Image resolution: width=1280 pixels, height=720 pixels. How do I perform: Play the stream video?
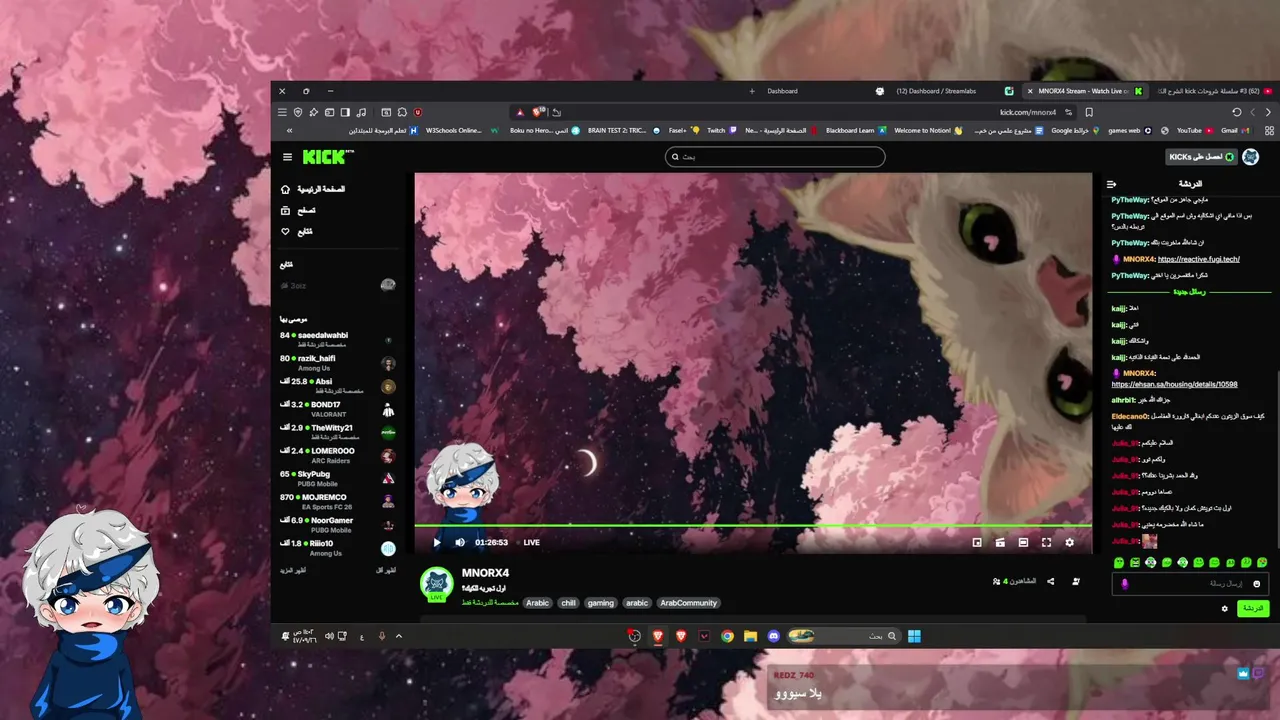click(437, 542)
